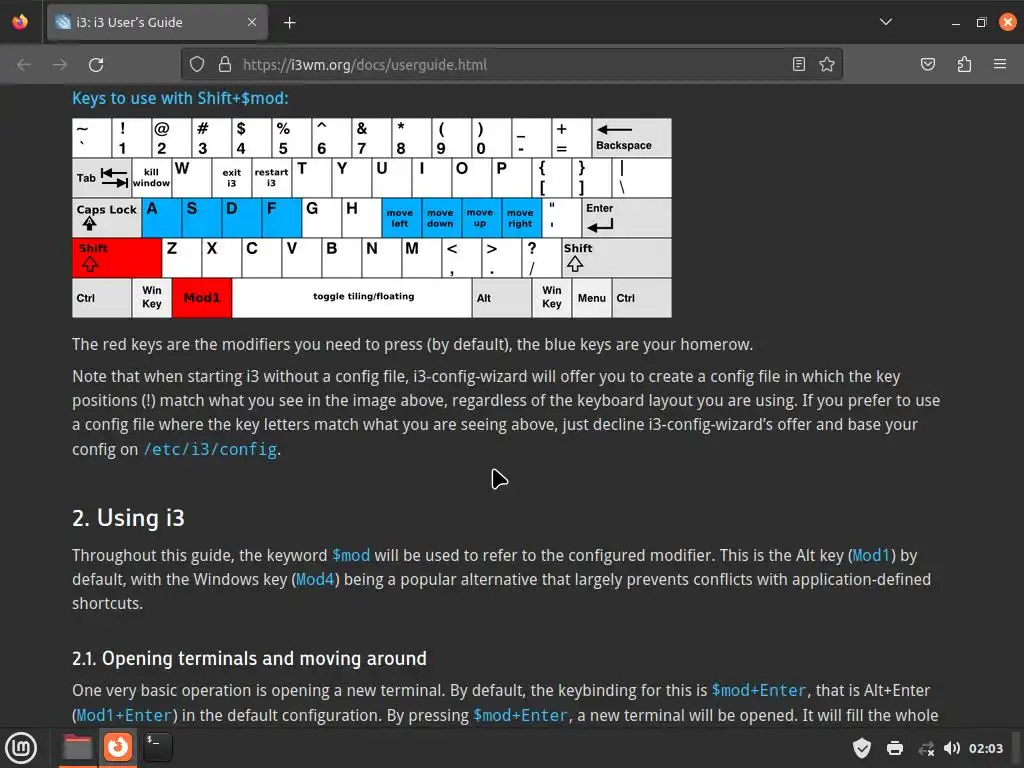The width and height of the screenshot is (1024, 768).
Task: Toggle reader view icon
Action: point(799,65)
